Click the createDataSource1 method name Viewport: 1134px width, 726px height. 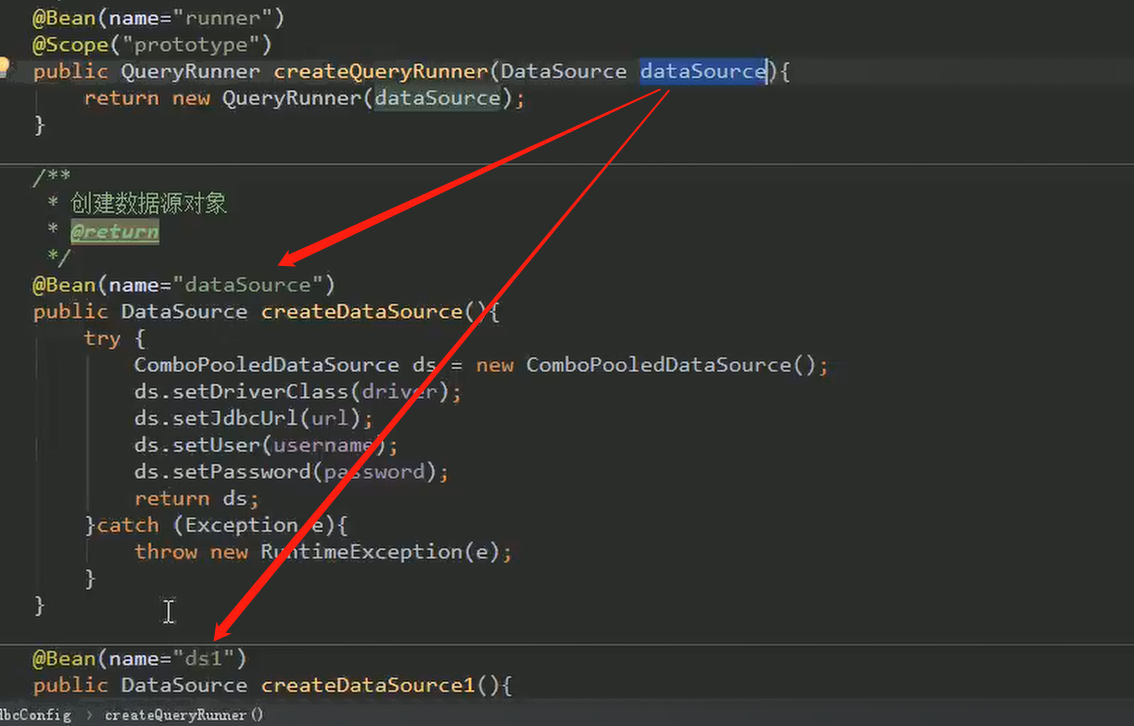click(368, 686)
